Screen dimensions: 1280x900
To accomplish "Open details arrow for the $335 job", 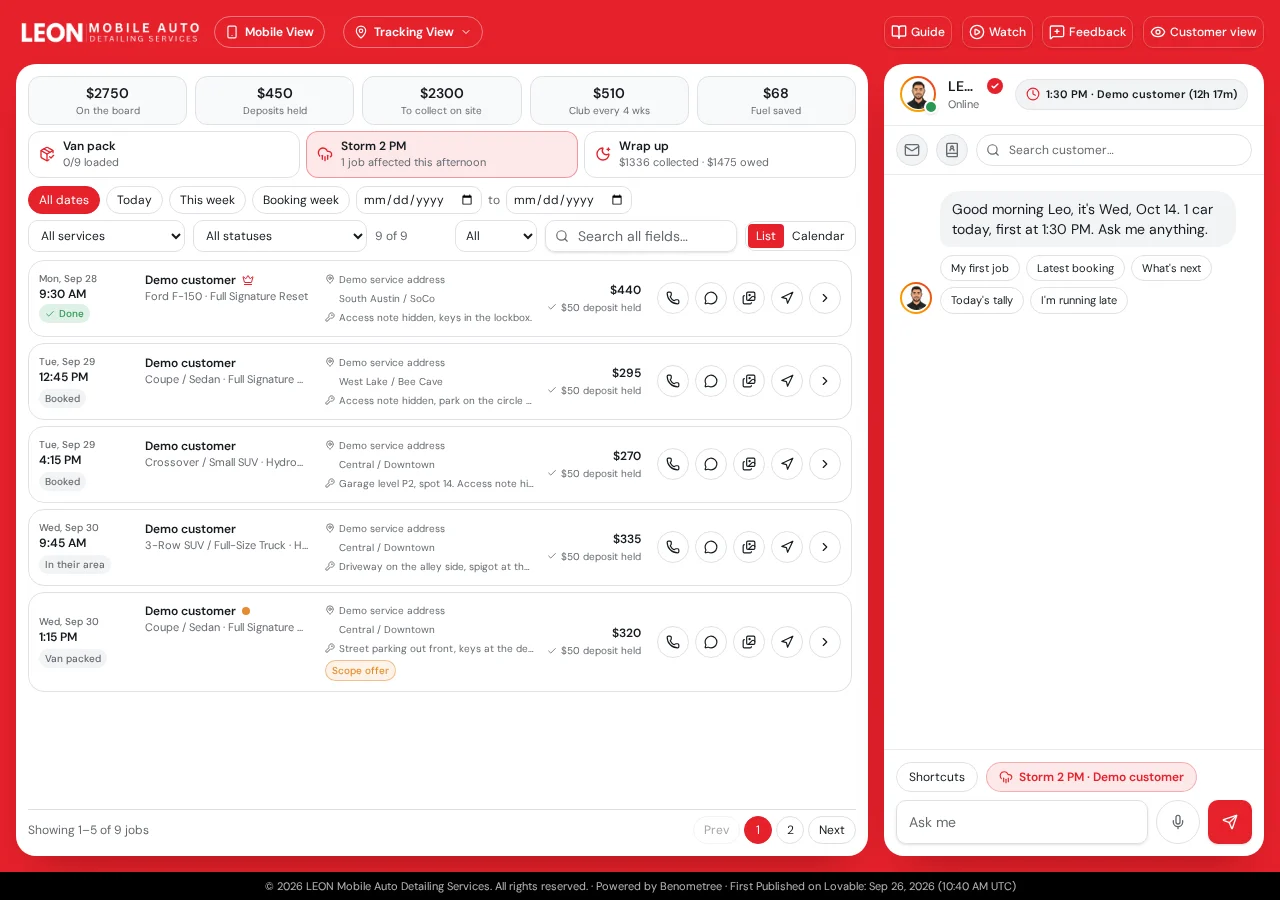I will tap(825, 547).
